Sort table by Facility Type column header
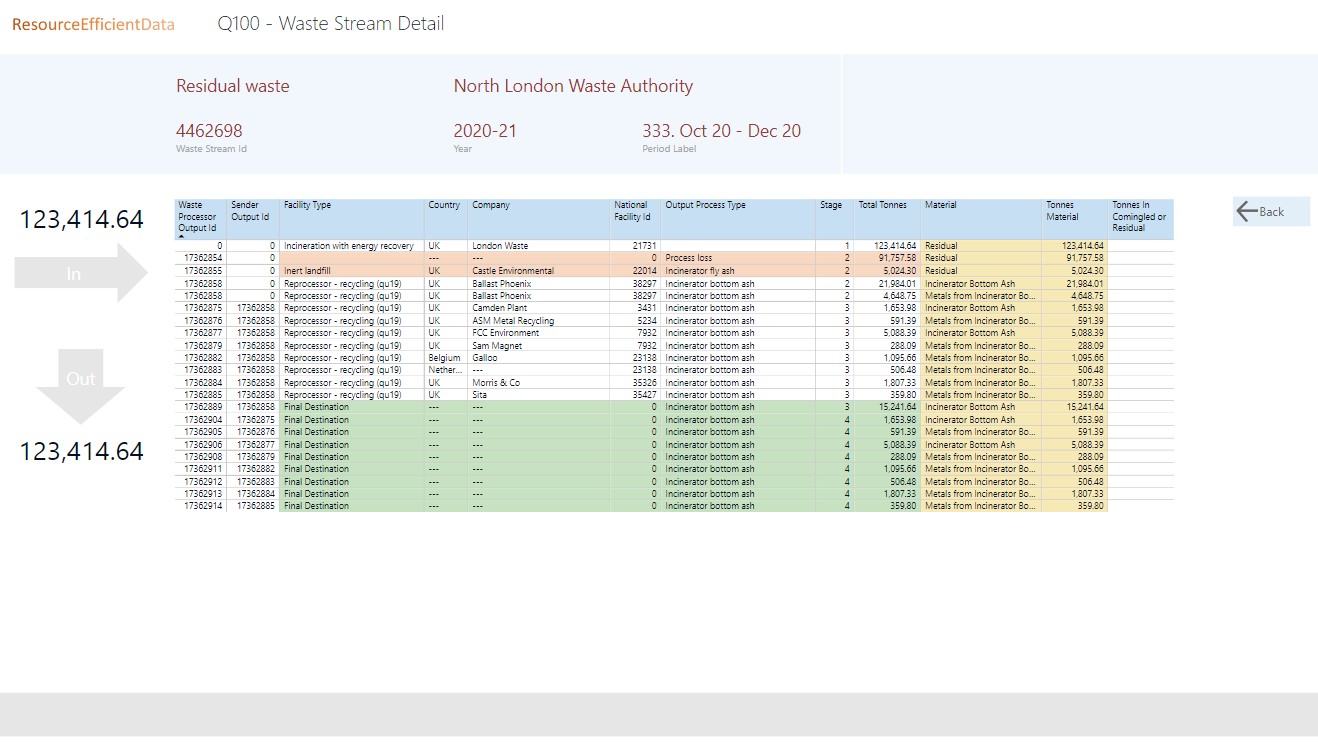The image size is (1318, 742). [x=308, y=205]
